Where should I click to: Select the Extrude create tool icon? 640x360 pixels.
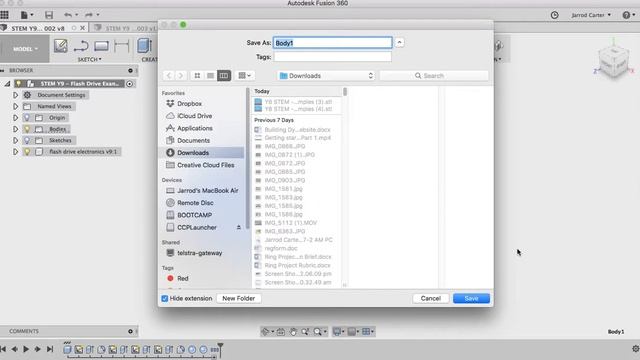pyautogui.click(x=144, y=46)
